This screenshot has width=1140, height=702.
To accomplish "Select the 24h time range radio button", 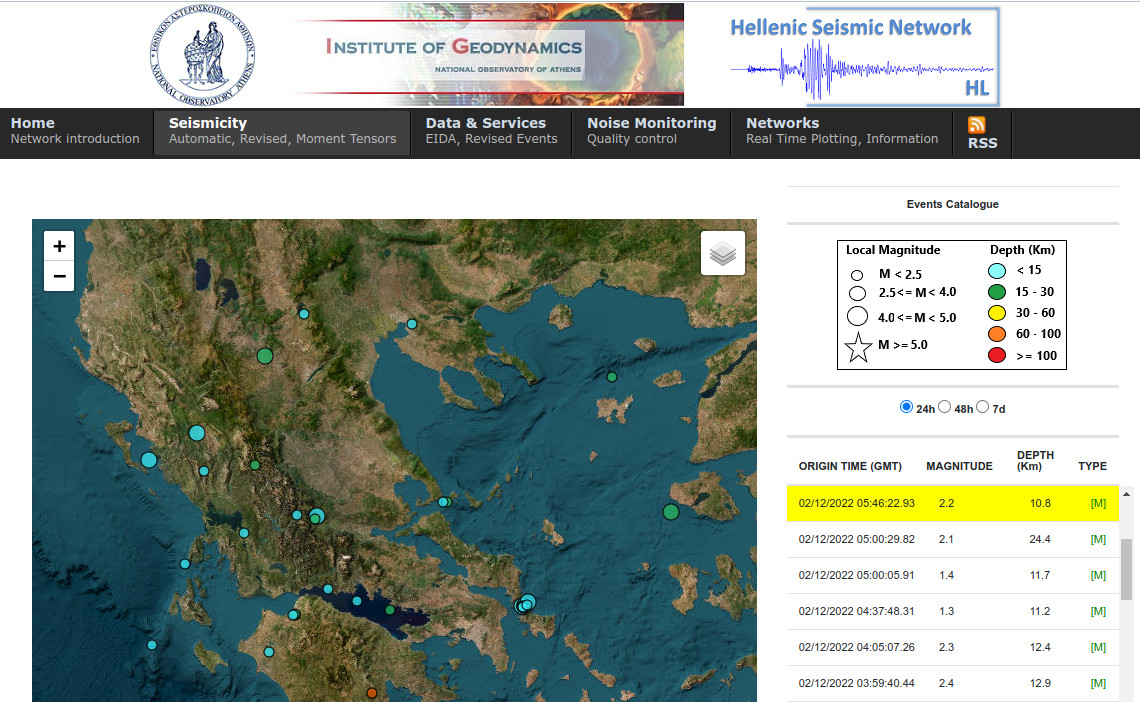I will [906, 407].
